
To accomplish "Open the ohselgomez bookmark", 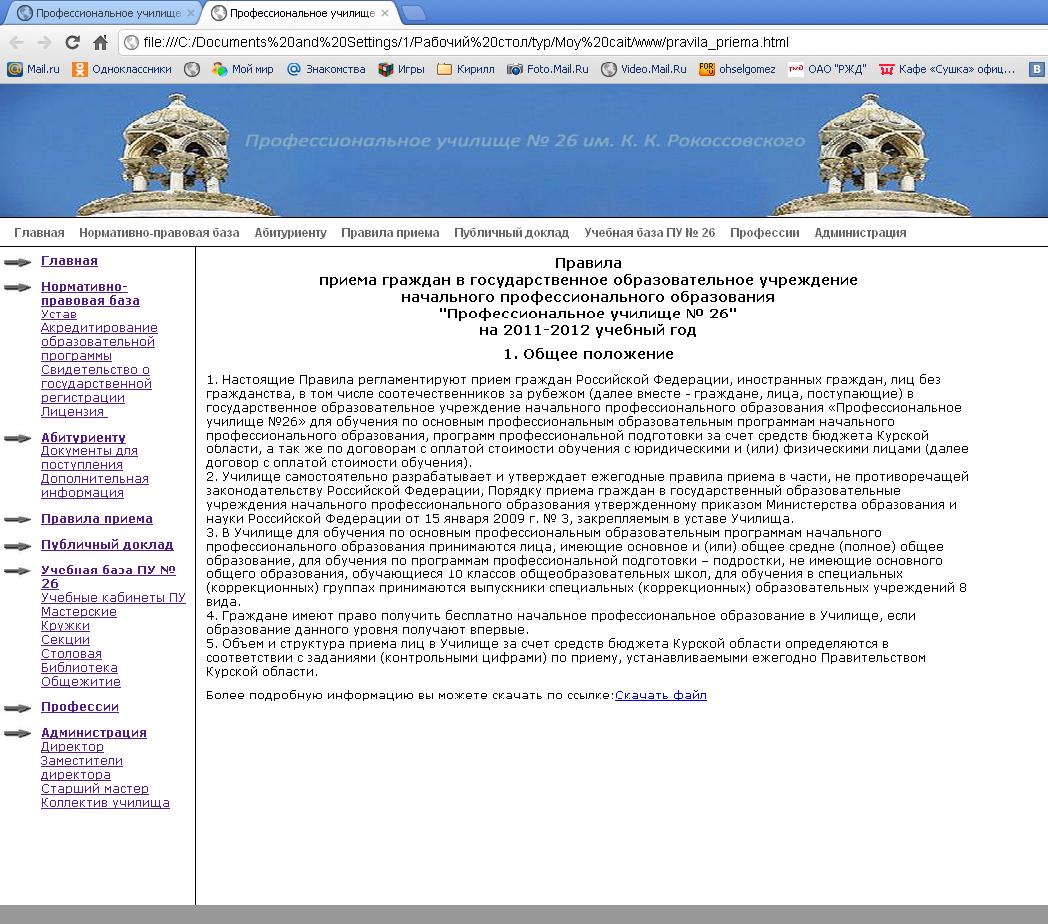I will [x=737, y=69].
